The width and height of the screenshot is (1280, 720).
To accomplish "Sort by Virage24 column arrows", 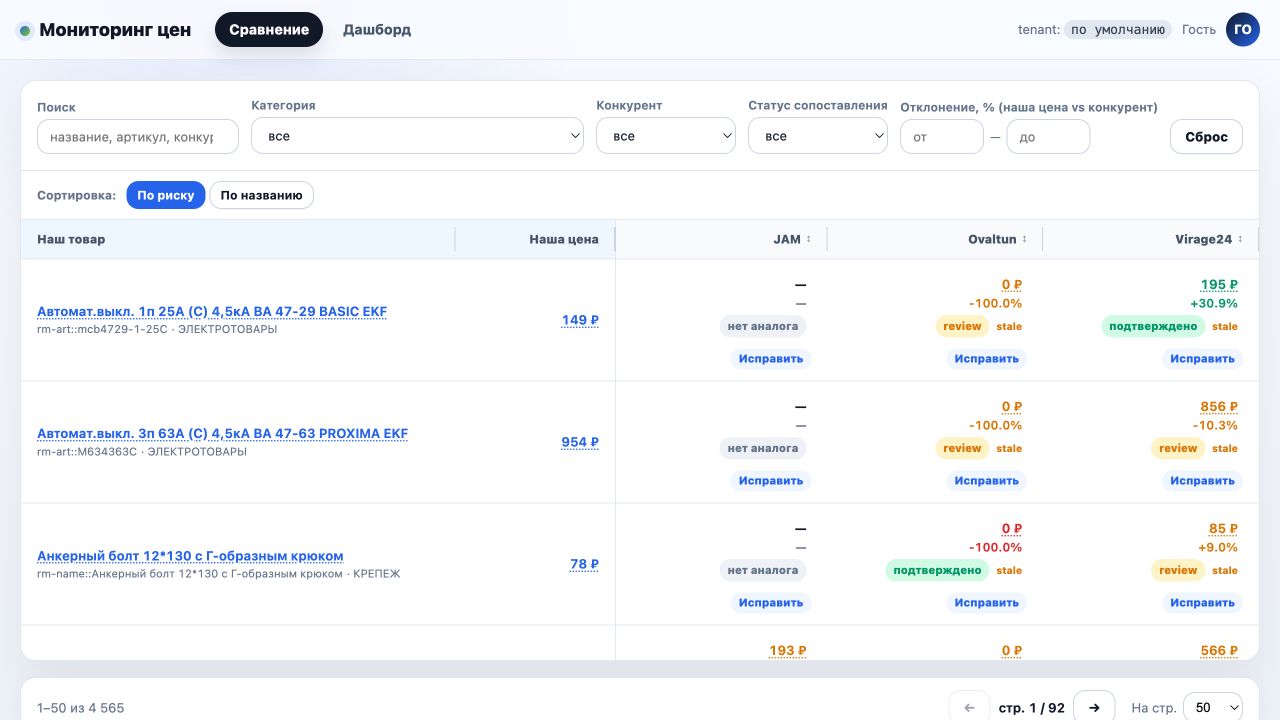I will 1240,239.
